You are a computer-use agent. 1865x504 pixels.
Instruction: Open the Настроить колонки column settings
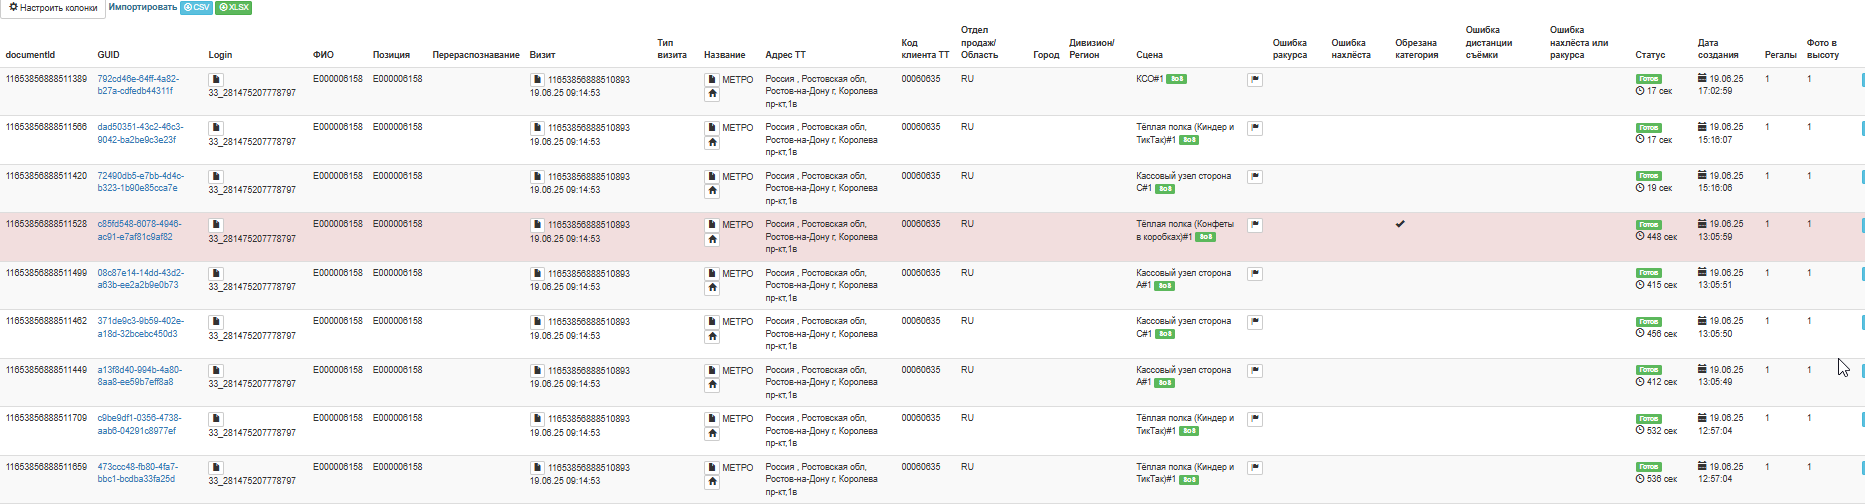[x=53, y=8]
